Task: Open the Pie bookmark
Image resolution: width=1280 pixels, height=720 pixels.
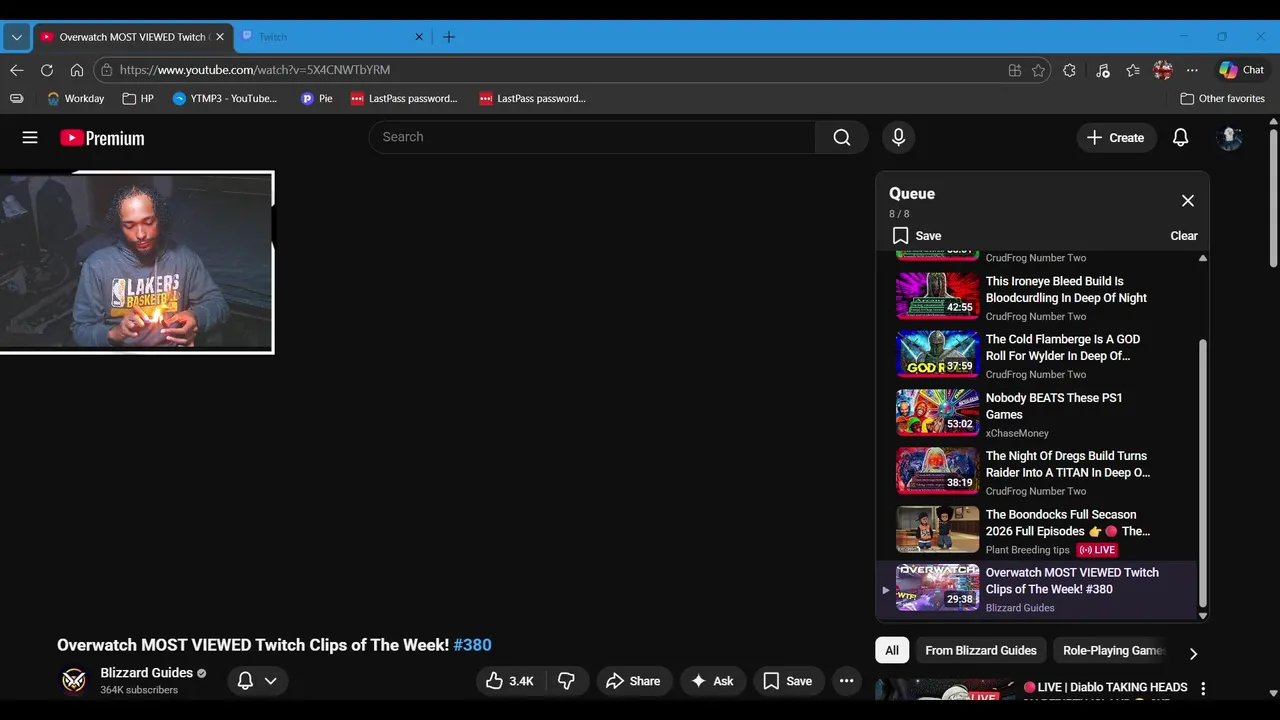Action: (316, 99)
